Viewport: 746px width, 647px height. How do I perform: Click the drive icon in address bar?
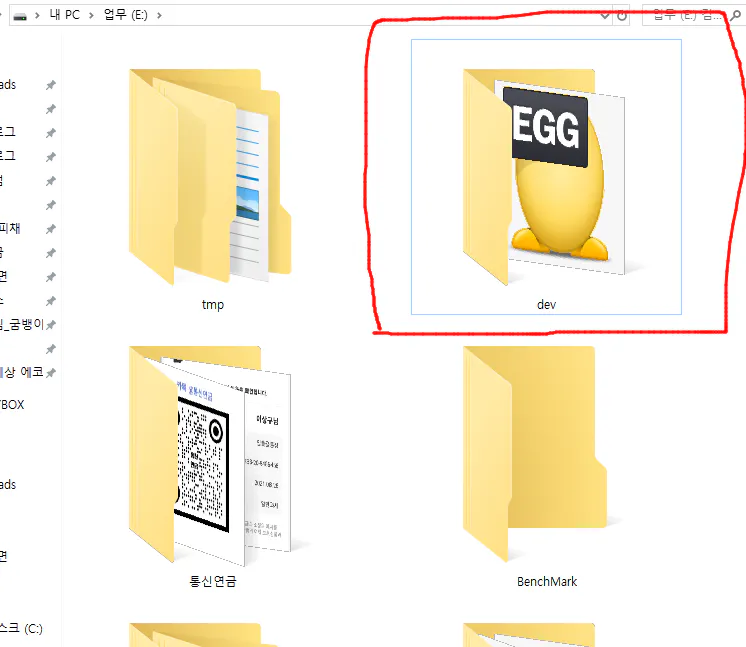[x=20, y=16]
